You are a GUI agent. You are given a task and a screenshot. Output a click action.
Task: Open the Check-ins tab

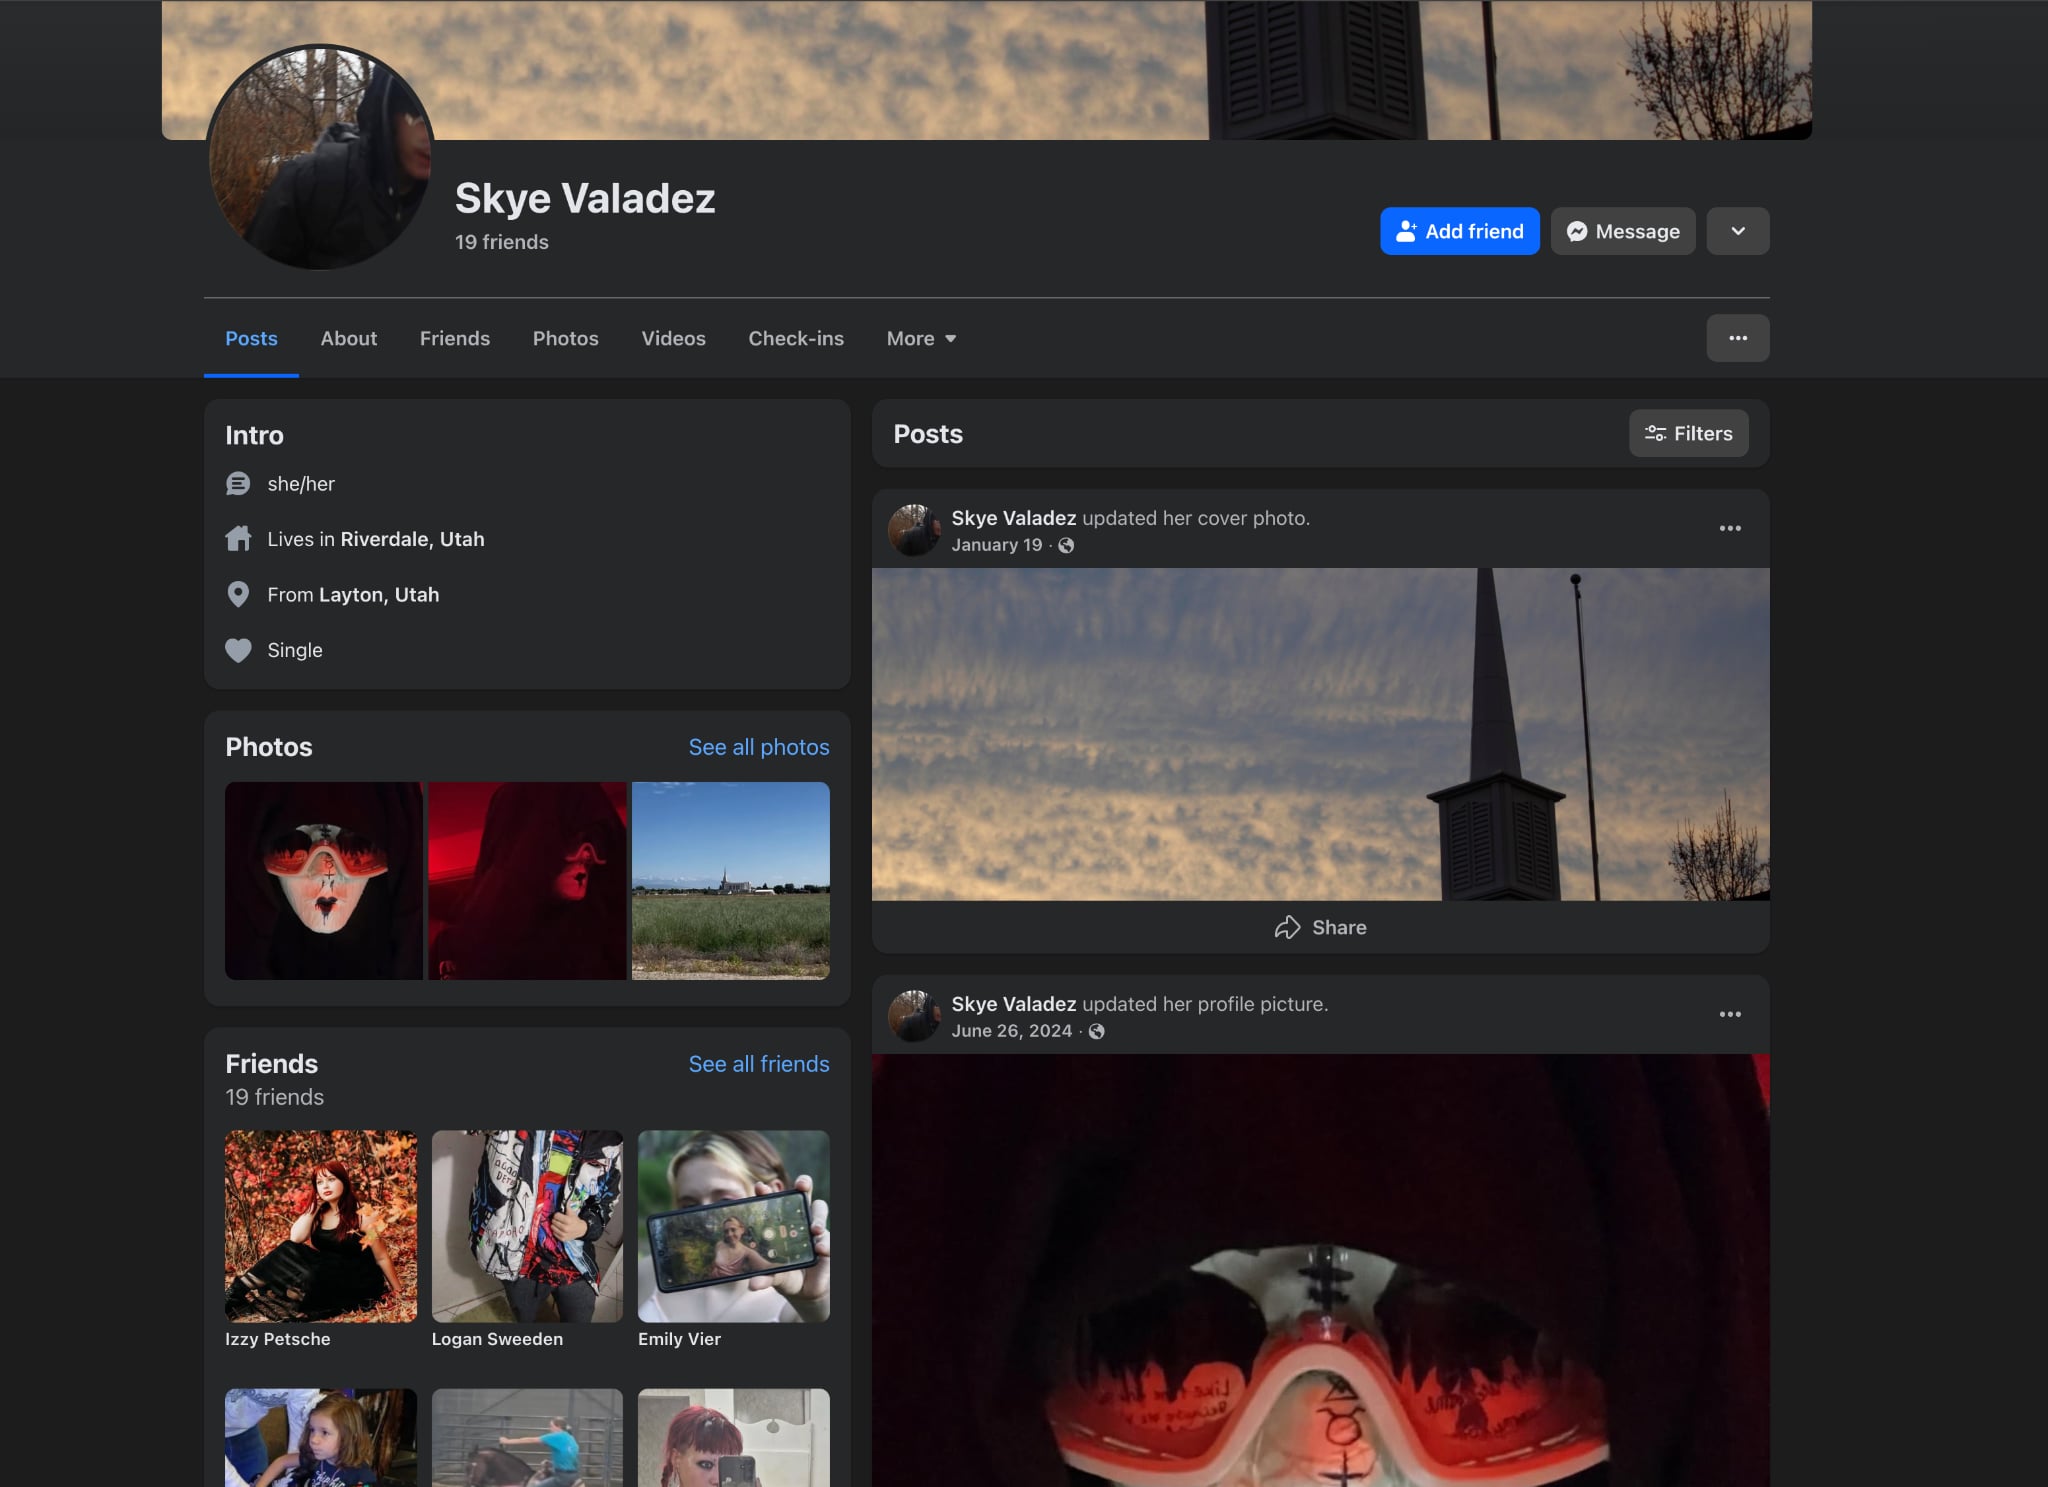click(795, 338)
